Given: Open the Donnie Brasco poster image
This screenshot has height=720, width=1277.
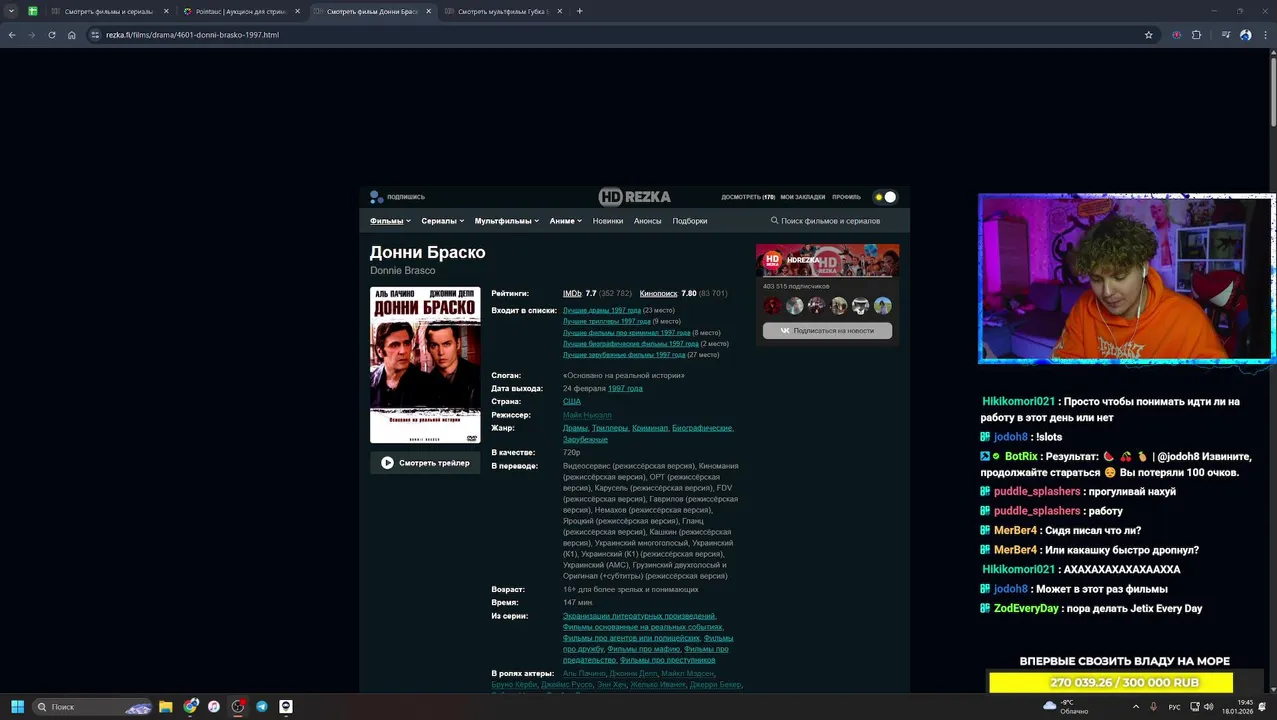Looking at the screenshot, I should point(425,365).
